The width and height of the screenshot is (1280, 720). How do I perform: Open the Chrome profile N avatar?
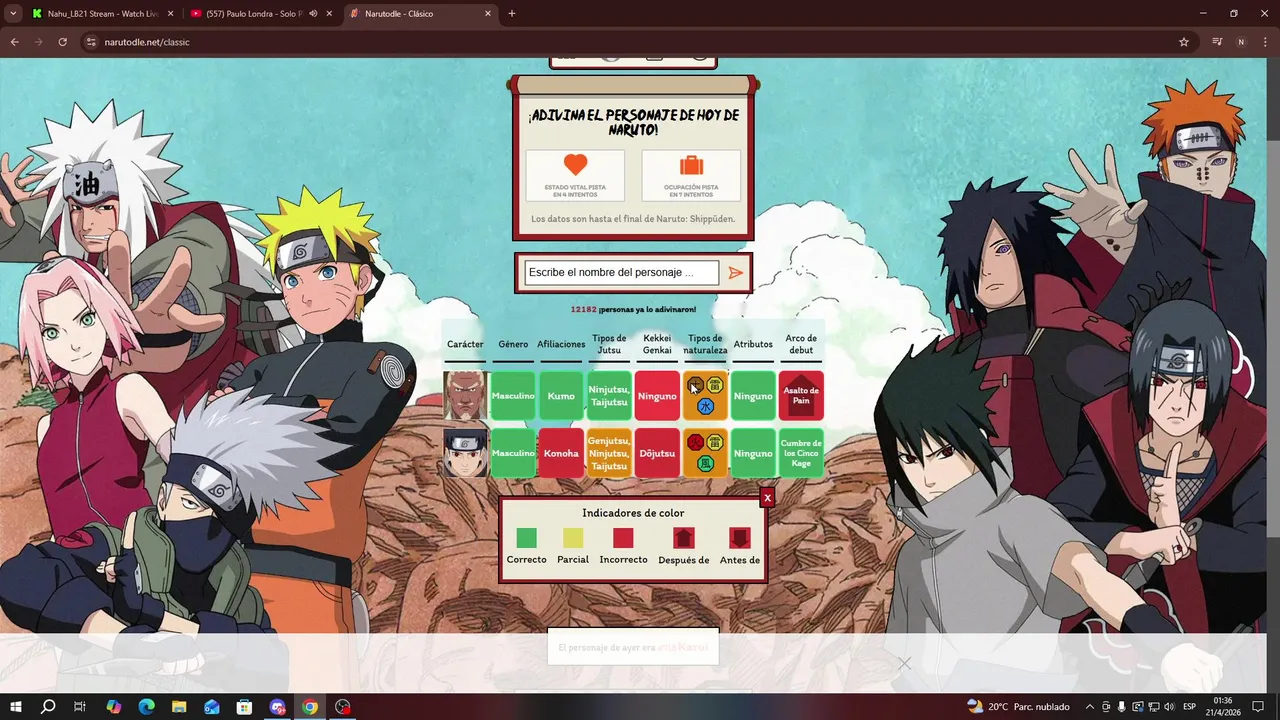point(1241,42)
